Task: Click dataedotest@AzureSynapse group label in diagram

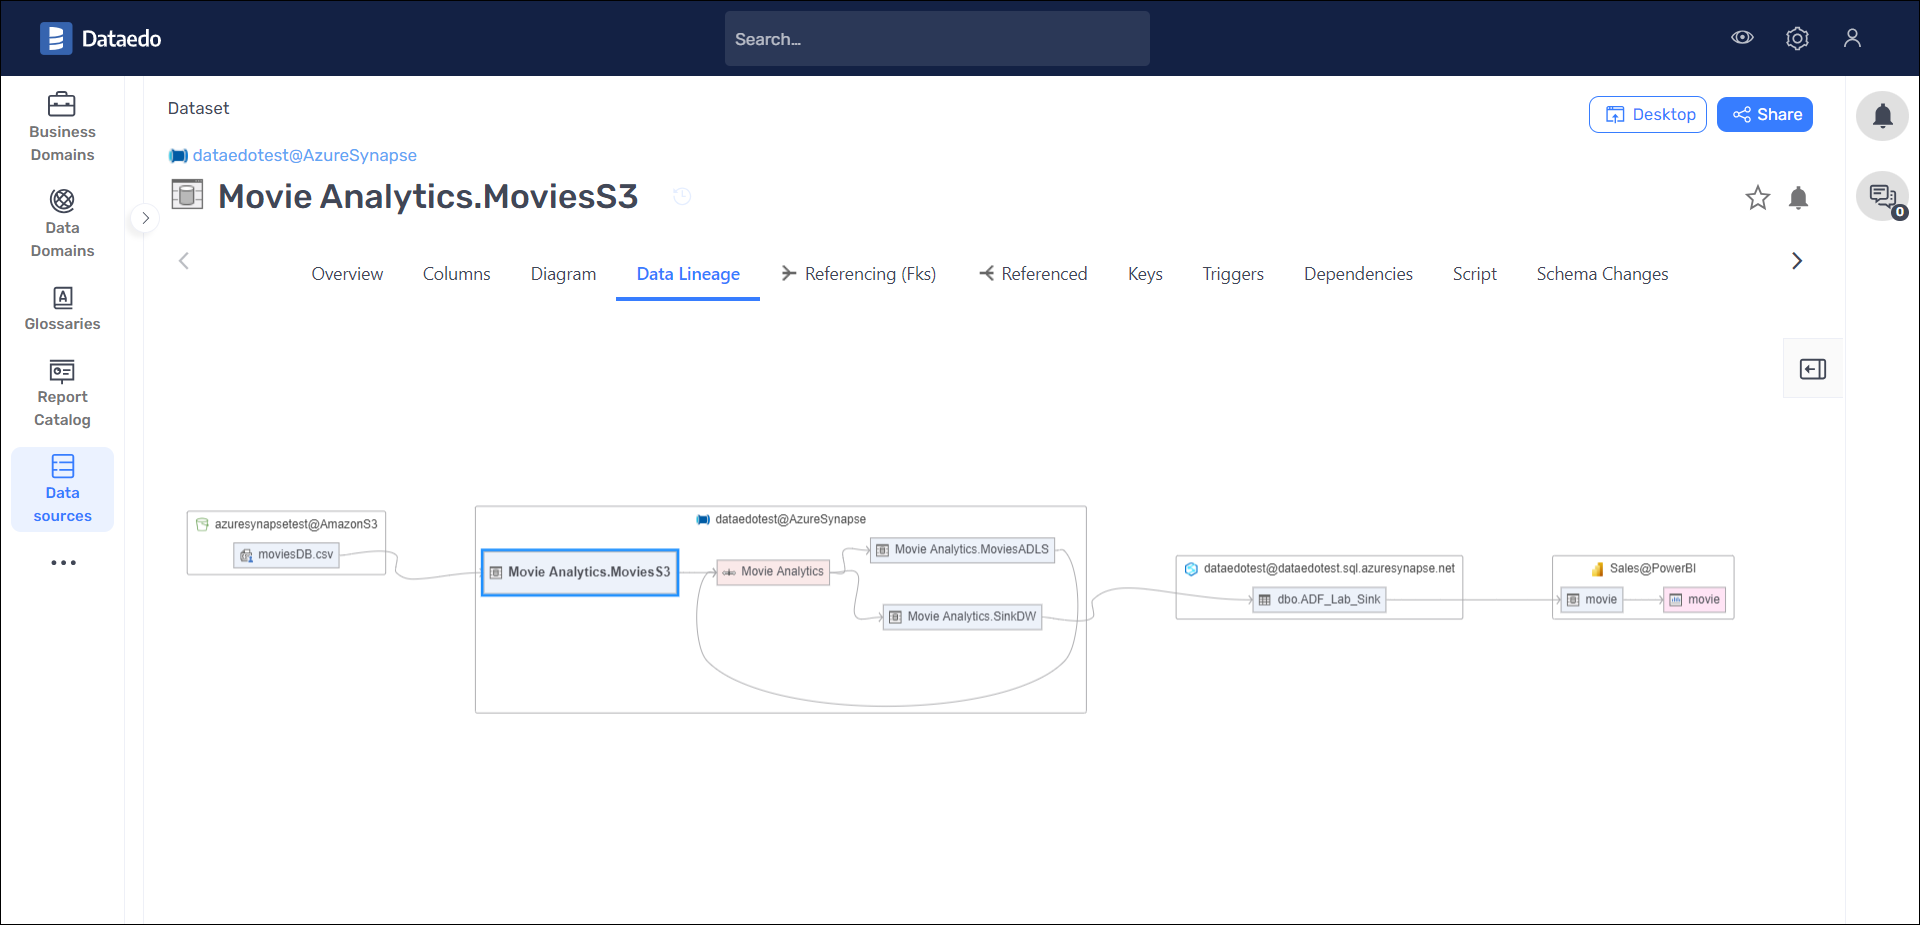Action: (x=790, y=519)
